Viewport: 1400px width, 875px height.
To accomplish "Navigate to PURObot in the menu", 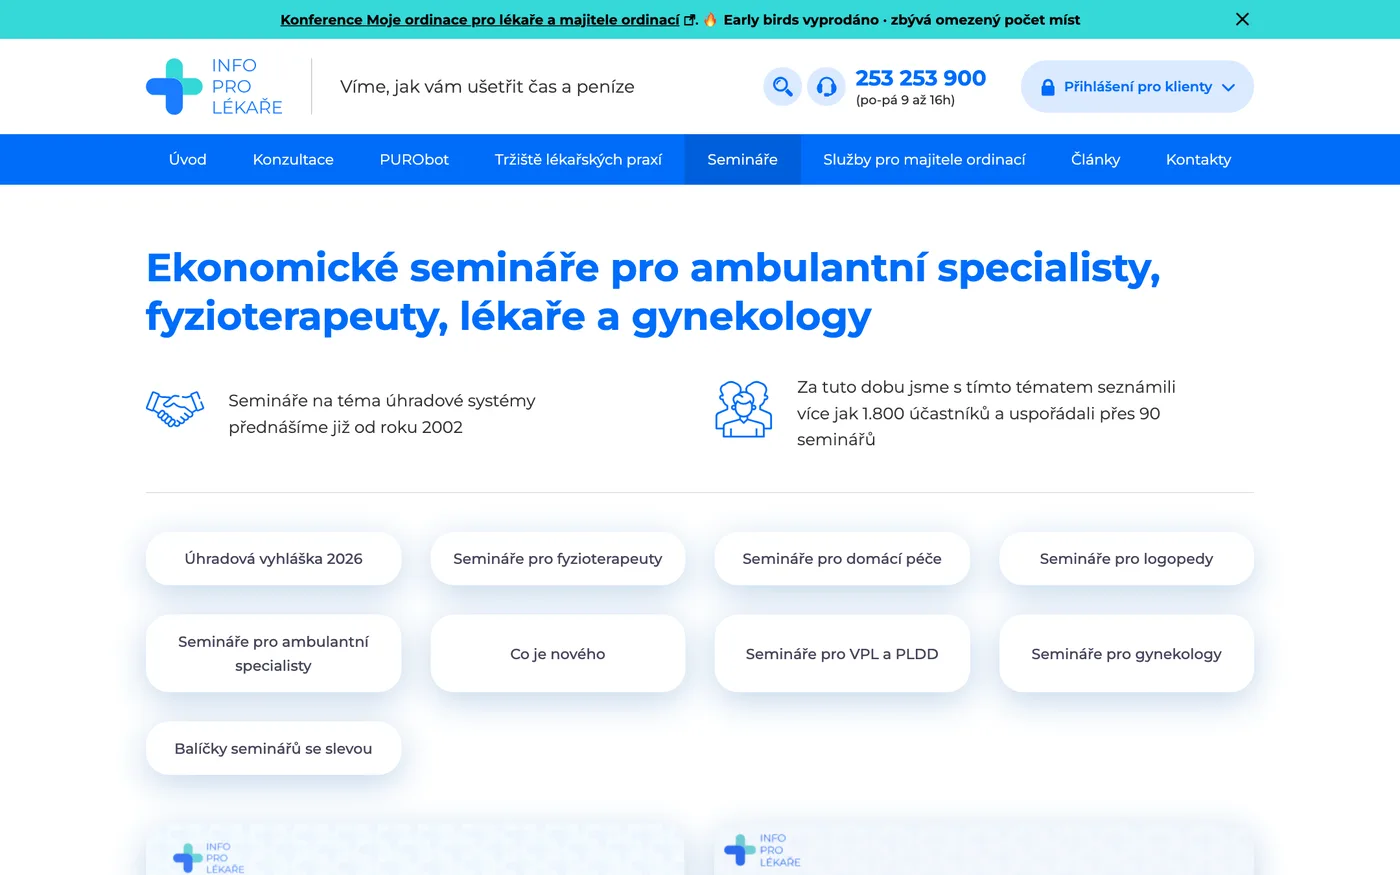I will (x=414, y=159).
